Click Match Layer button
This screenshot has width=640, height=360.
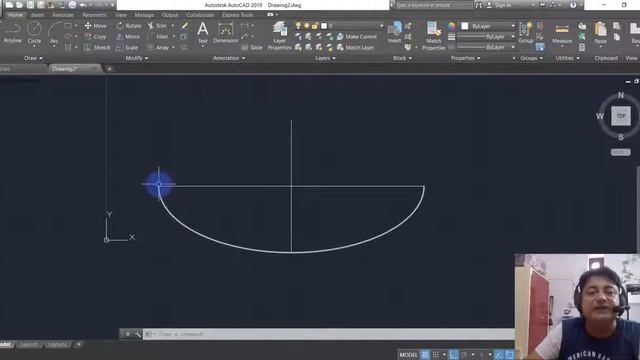point(356,48)
